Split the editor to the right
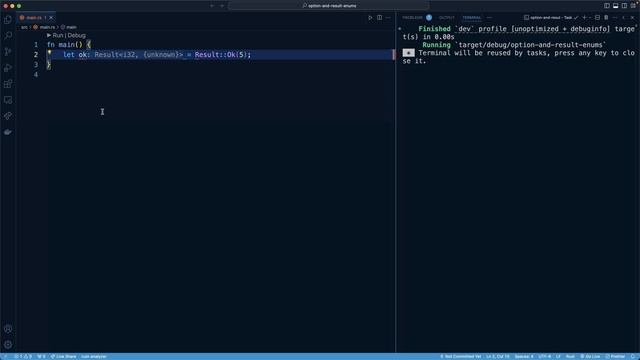Viewport: 640px width, 360px height. click(380, 18)
